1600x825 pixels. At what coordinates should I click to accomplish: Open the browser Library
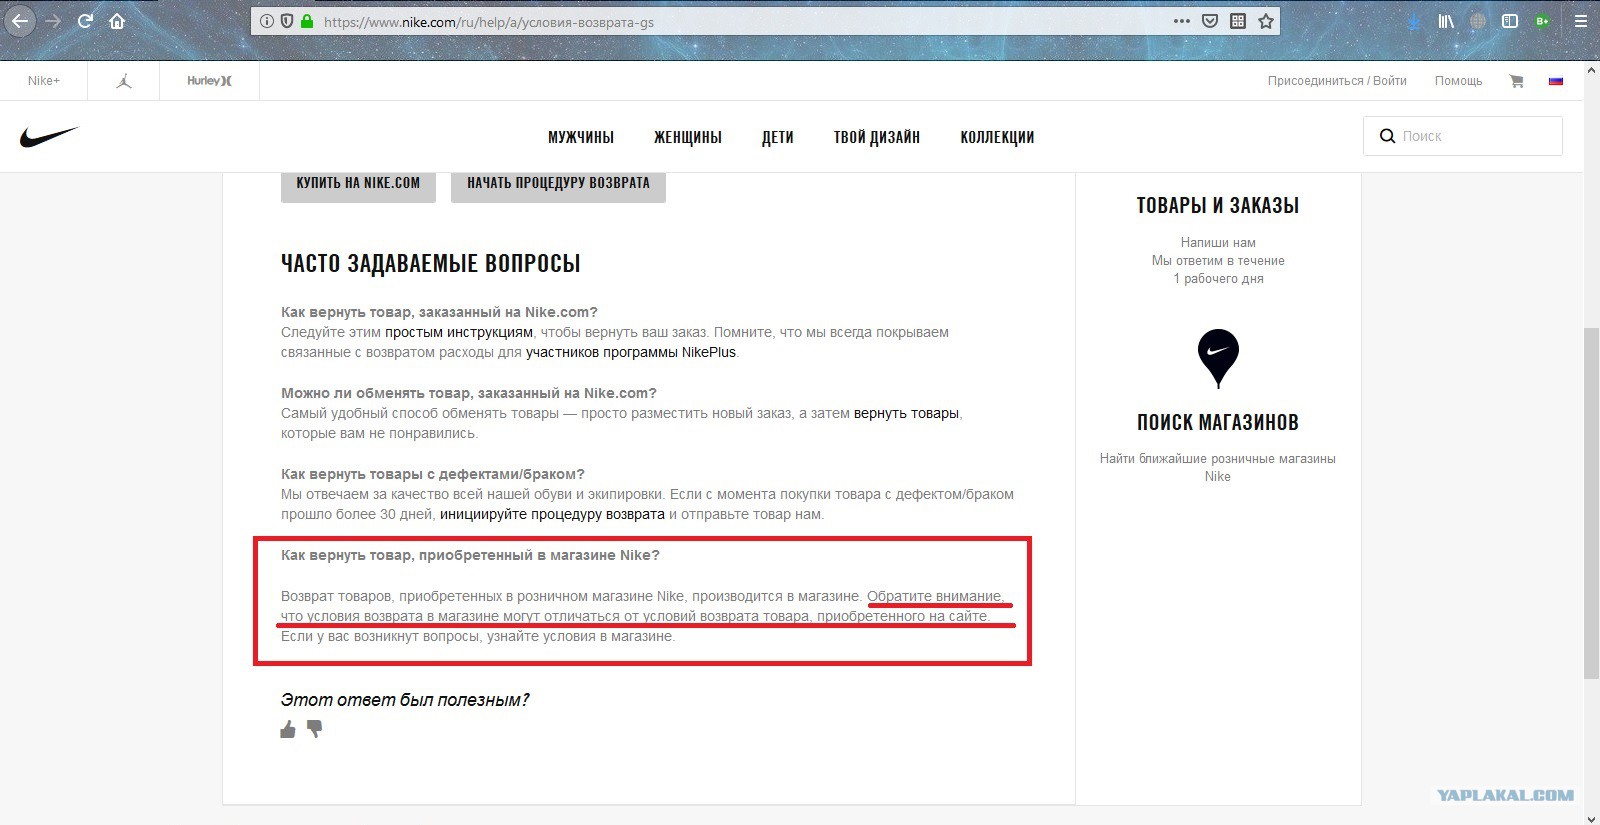coord(1446,21)
